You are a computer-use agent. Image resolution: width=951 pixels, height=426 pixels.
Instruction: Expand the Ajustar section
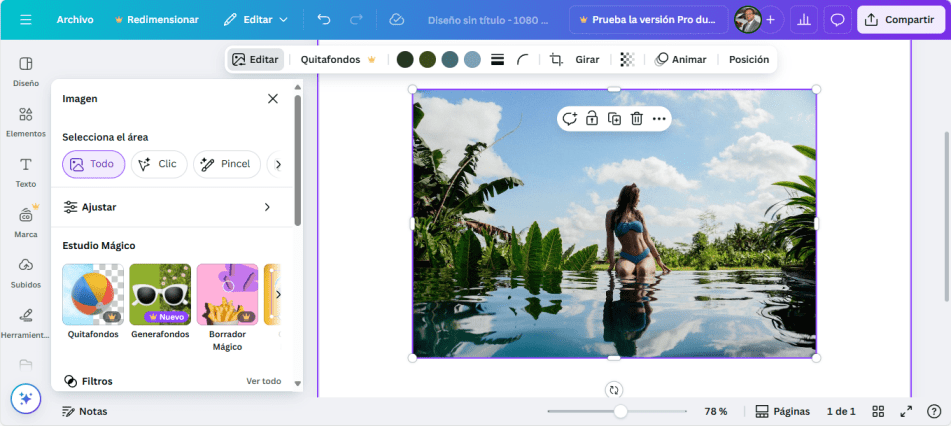pos(168,207)
